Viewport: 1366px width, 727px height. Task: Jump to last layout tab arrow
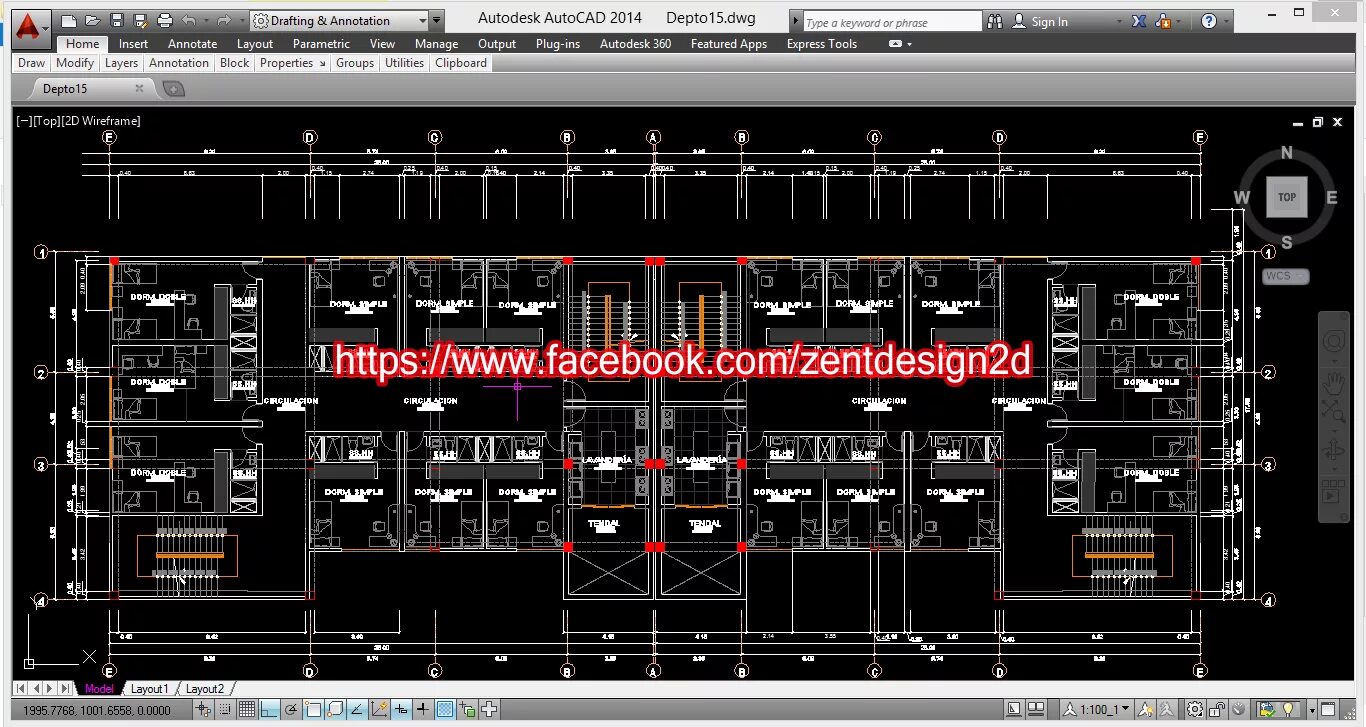tap(66, 688)
